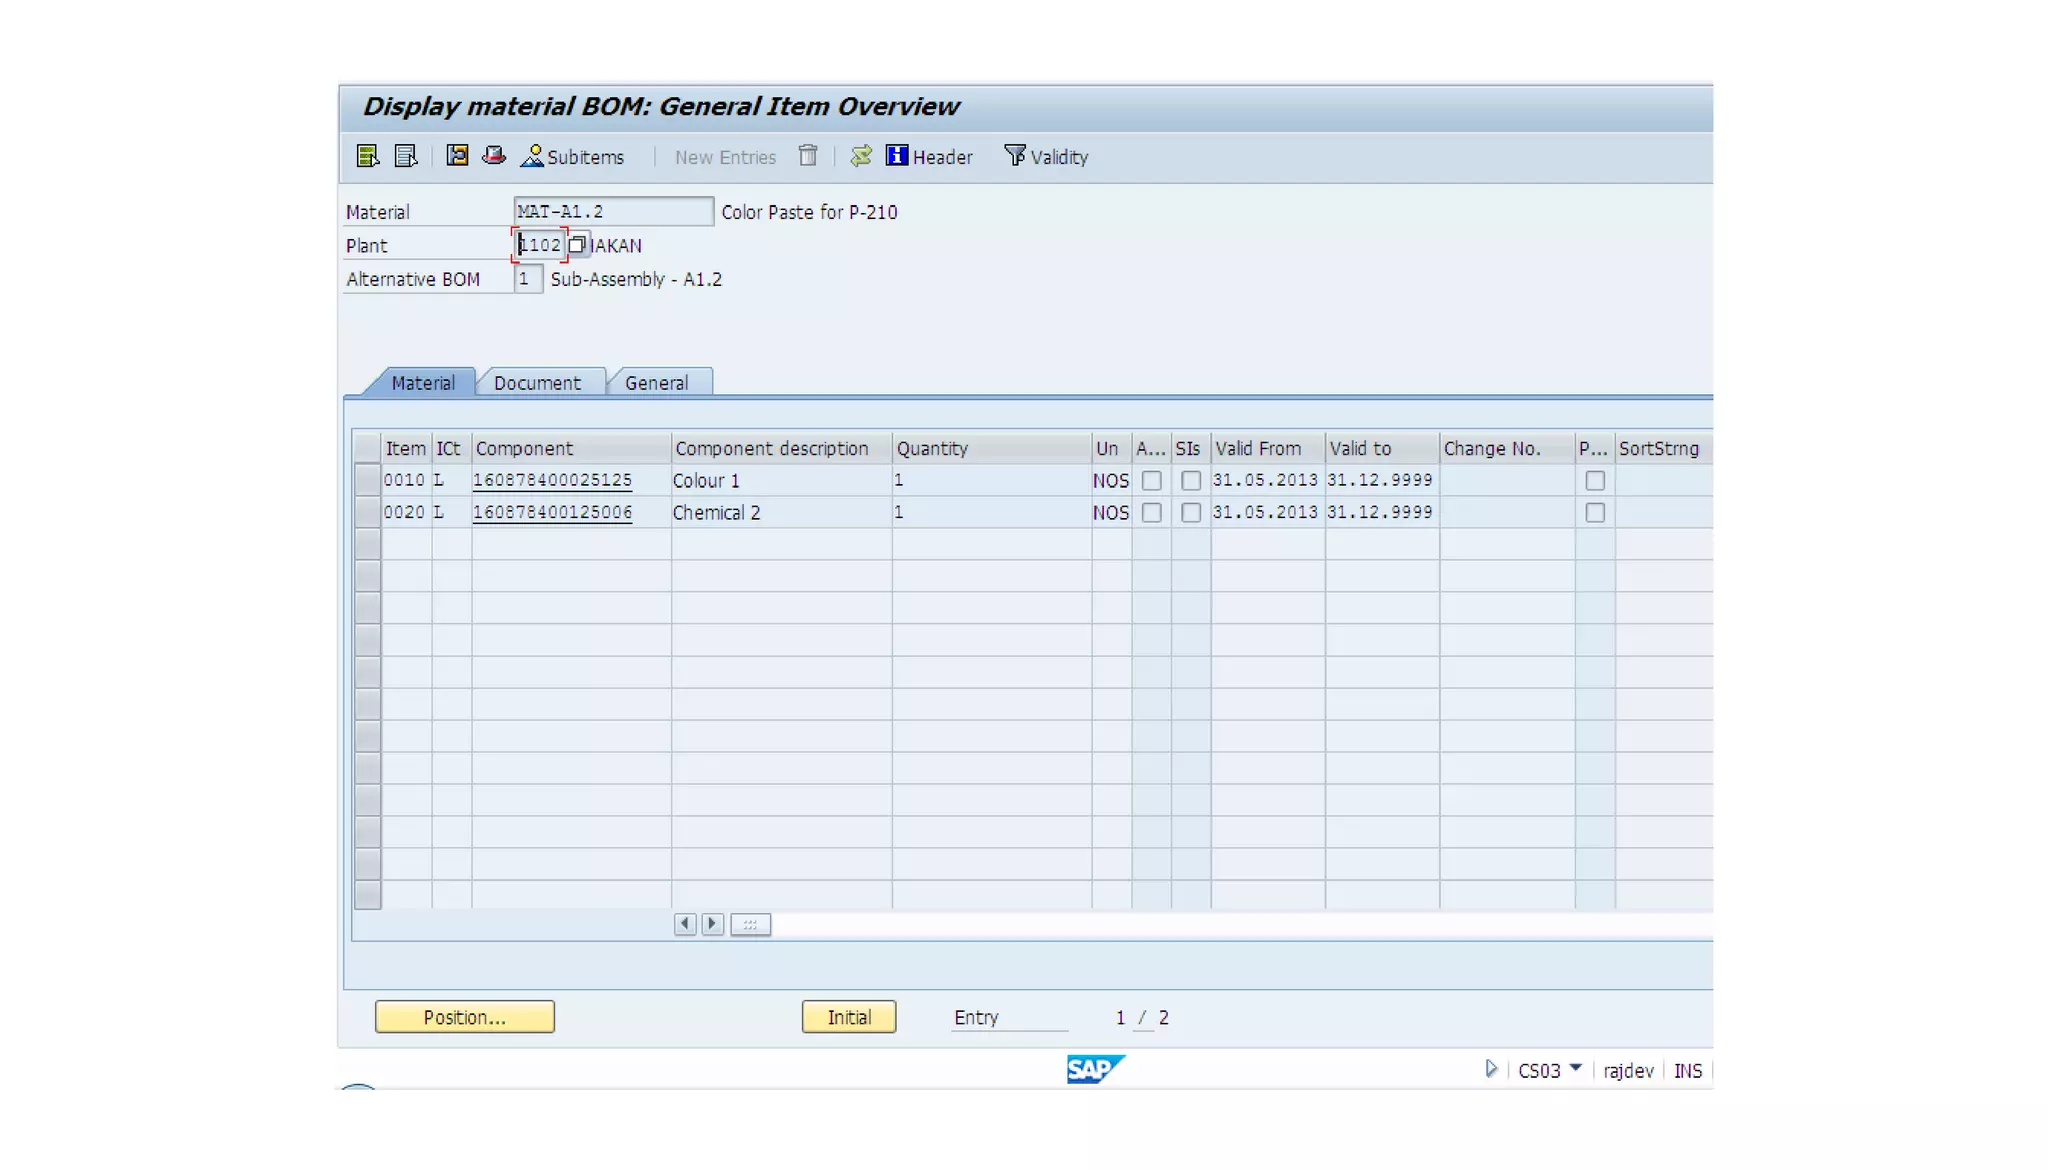Screen dimensions: 2048x1170
Task: Select the row header for item 0020
Action: (x=367, y=512)
